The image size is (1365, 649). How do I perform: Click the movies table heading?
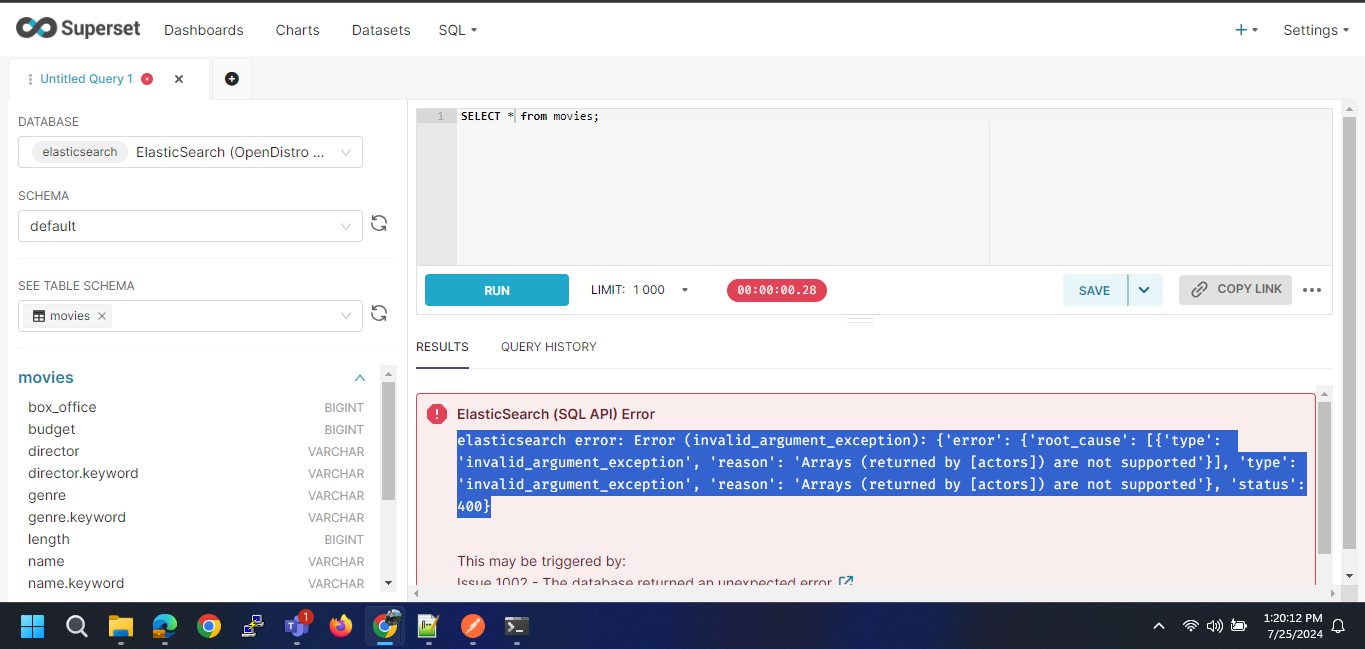pyautogui.click(x=46, y=378)
